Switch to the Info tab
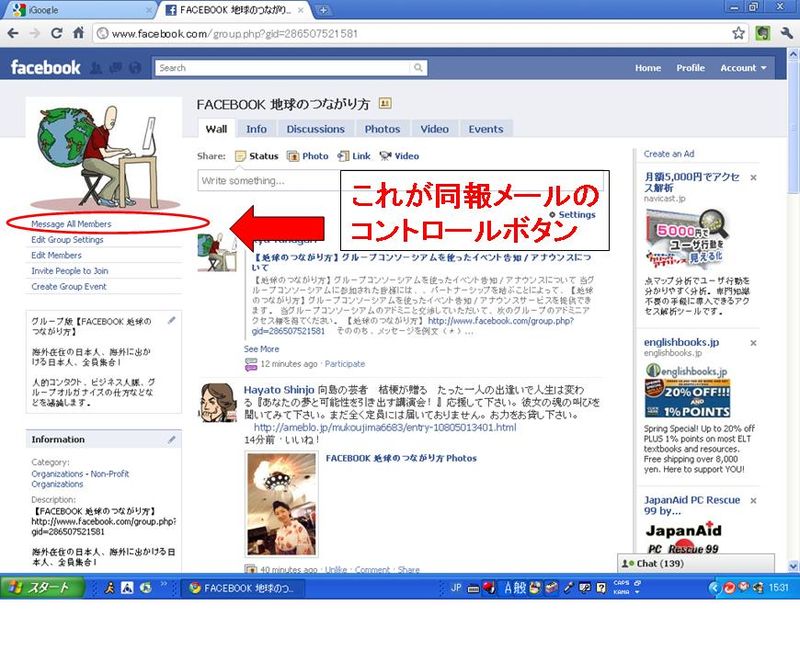Screen dimensions: 800x662 [x=256, y=129]
